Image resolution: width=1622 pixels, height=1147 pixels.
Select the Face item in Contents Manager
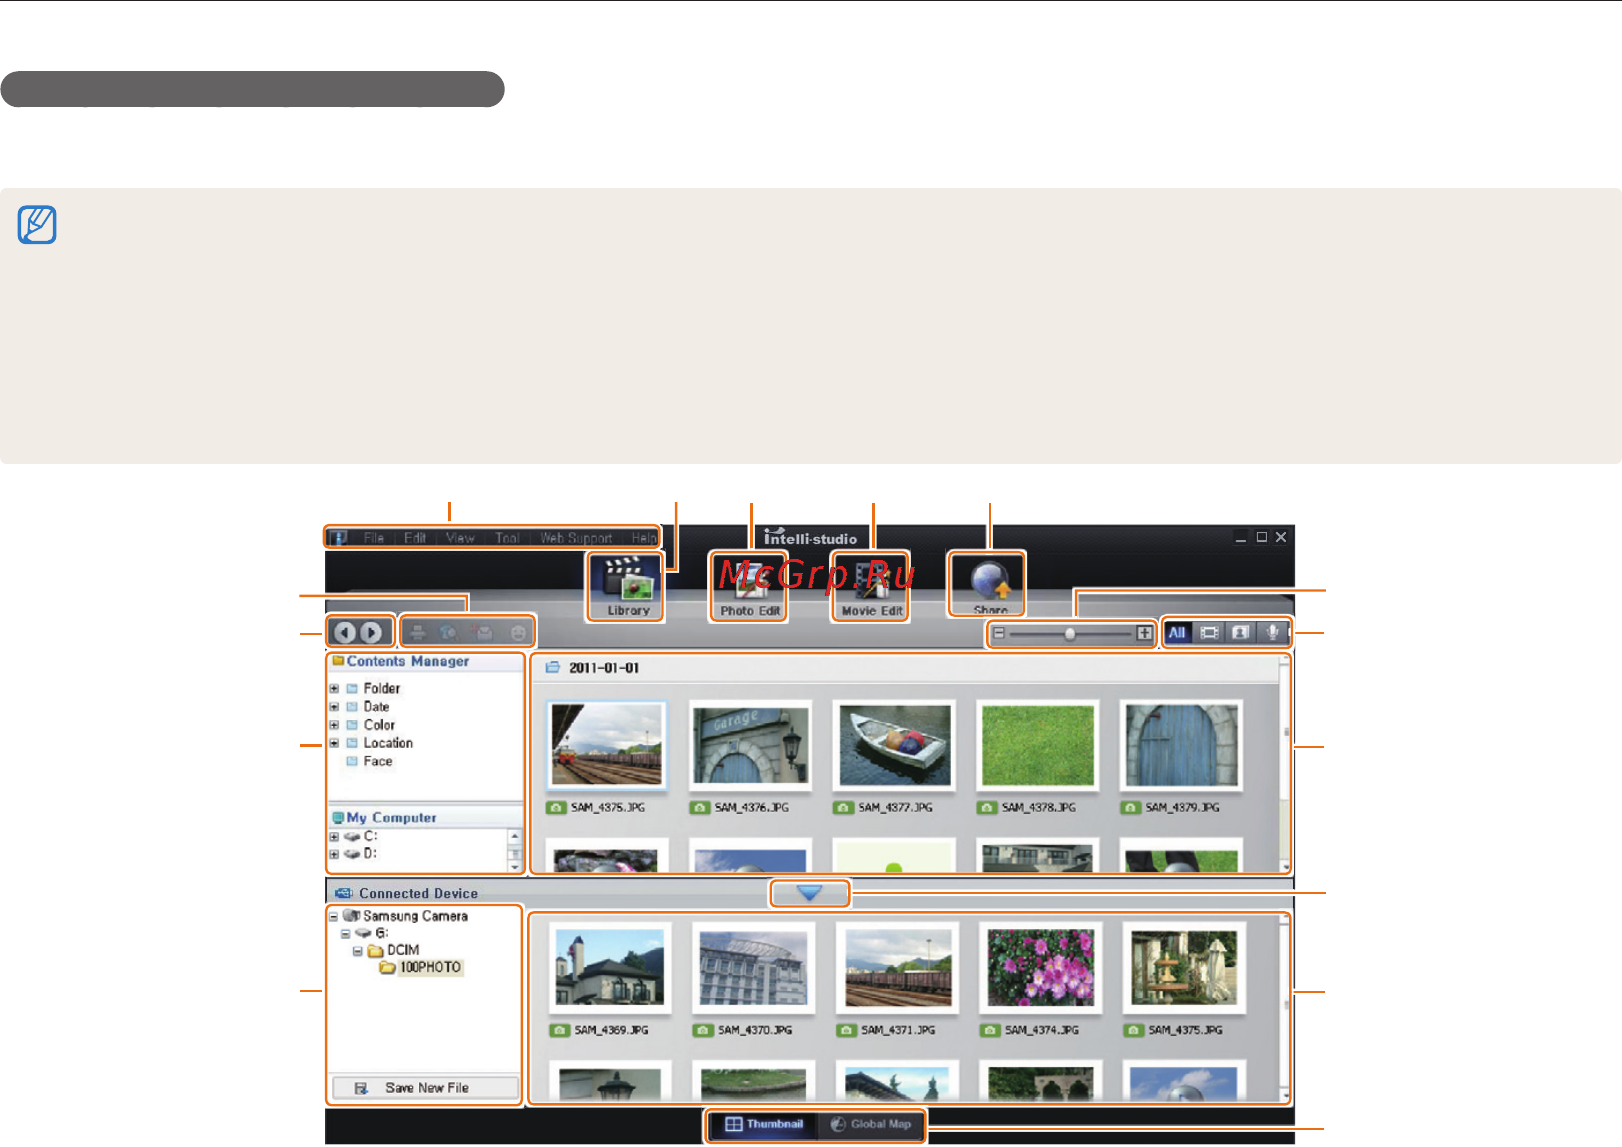[x=378, y=761]
